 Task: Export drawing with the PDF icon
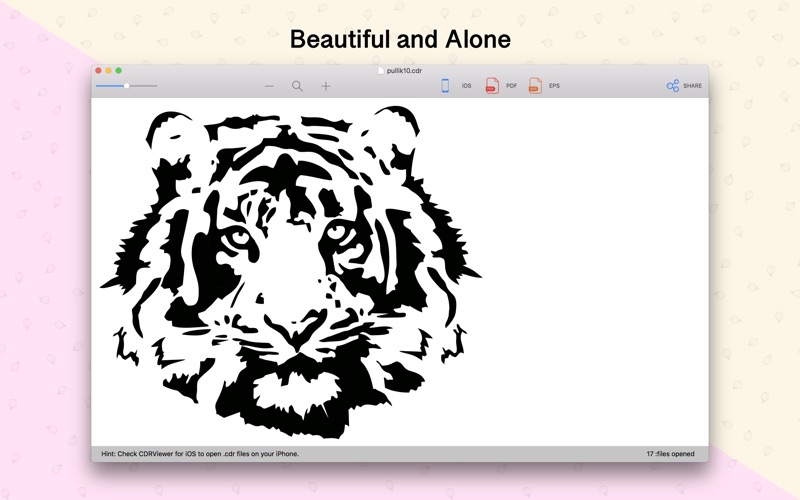tap(492, 86)
